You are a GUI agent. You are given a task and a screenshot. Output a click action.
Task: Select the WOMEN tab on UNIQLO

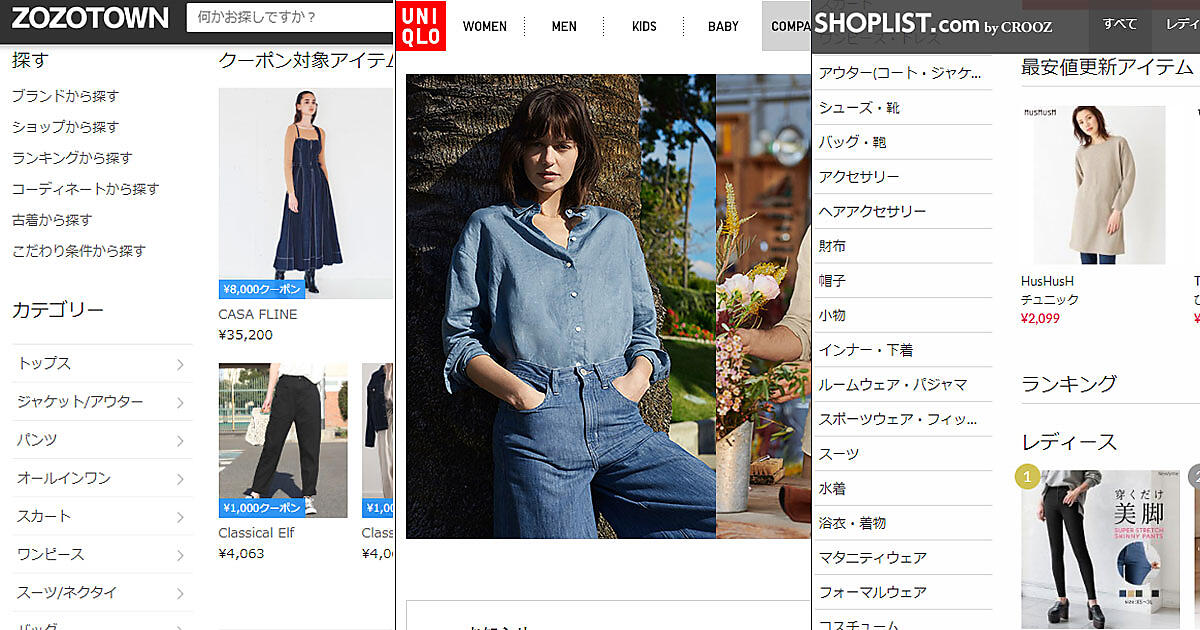coord(484,26)
